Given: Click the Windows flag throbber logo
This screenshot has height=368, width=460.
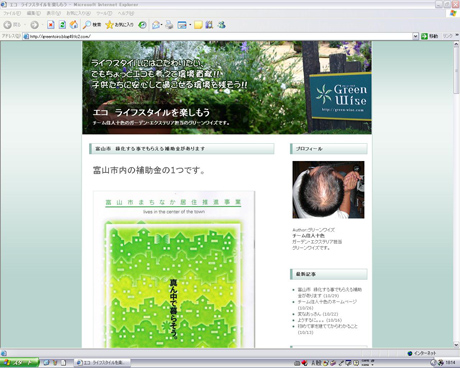Looking at the screenshot, I should coord(453,13).
